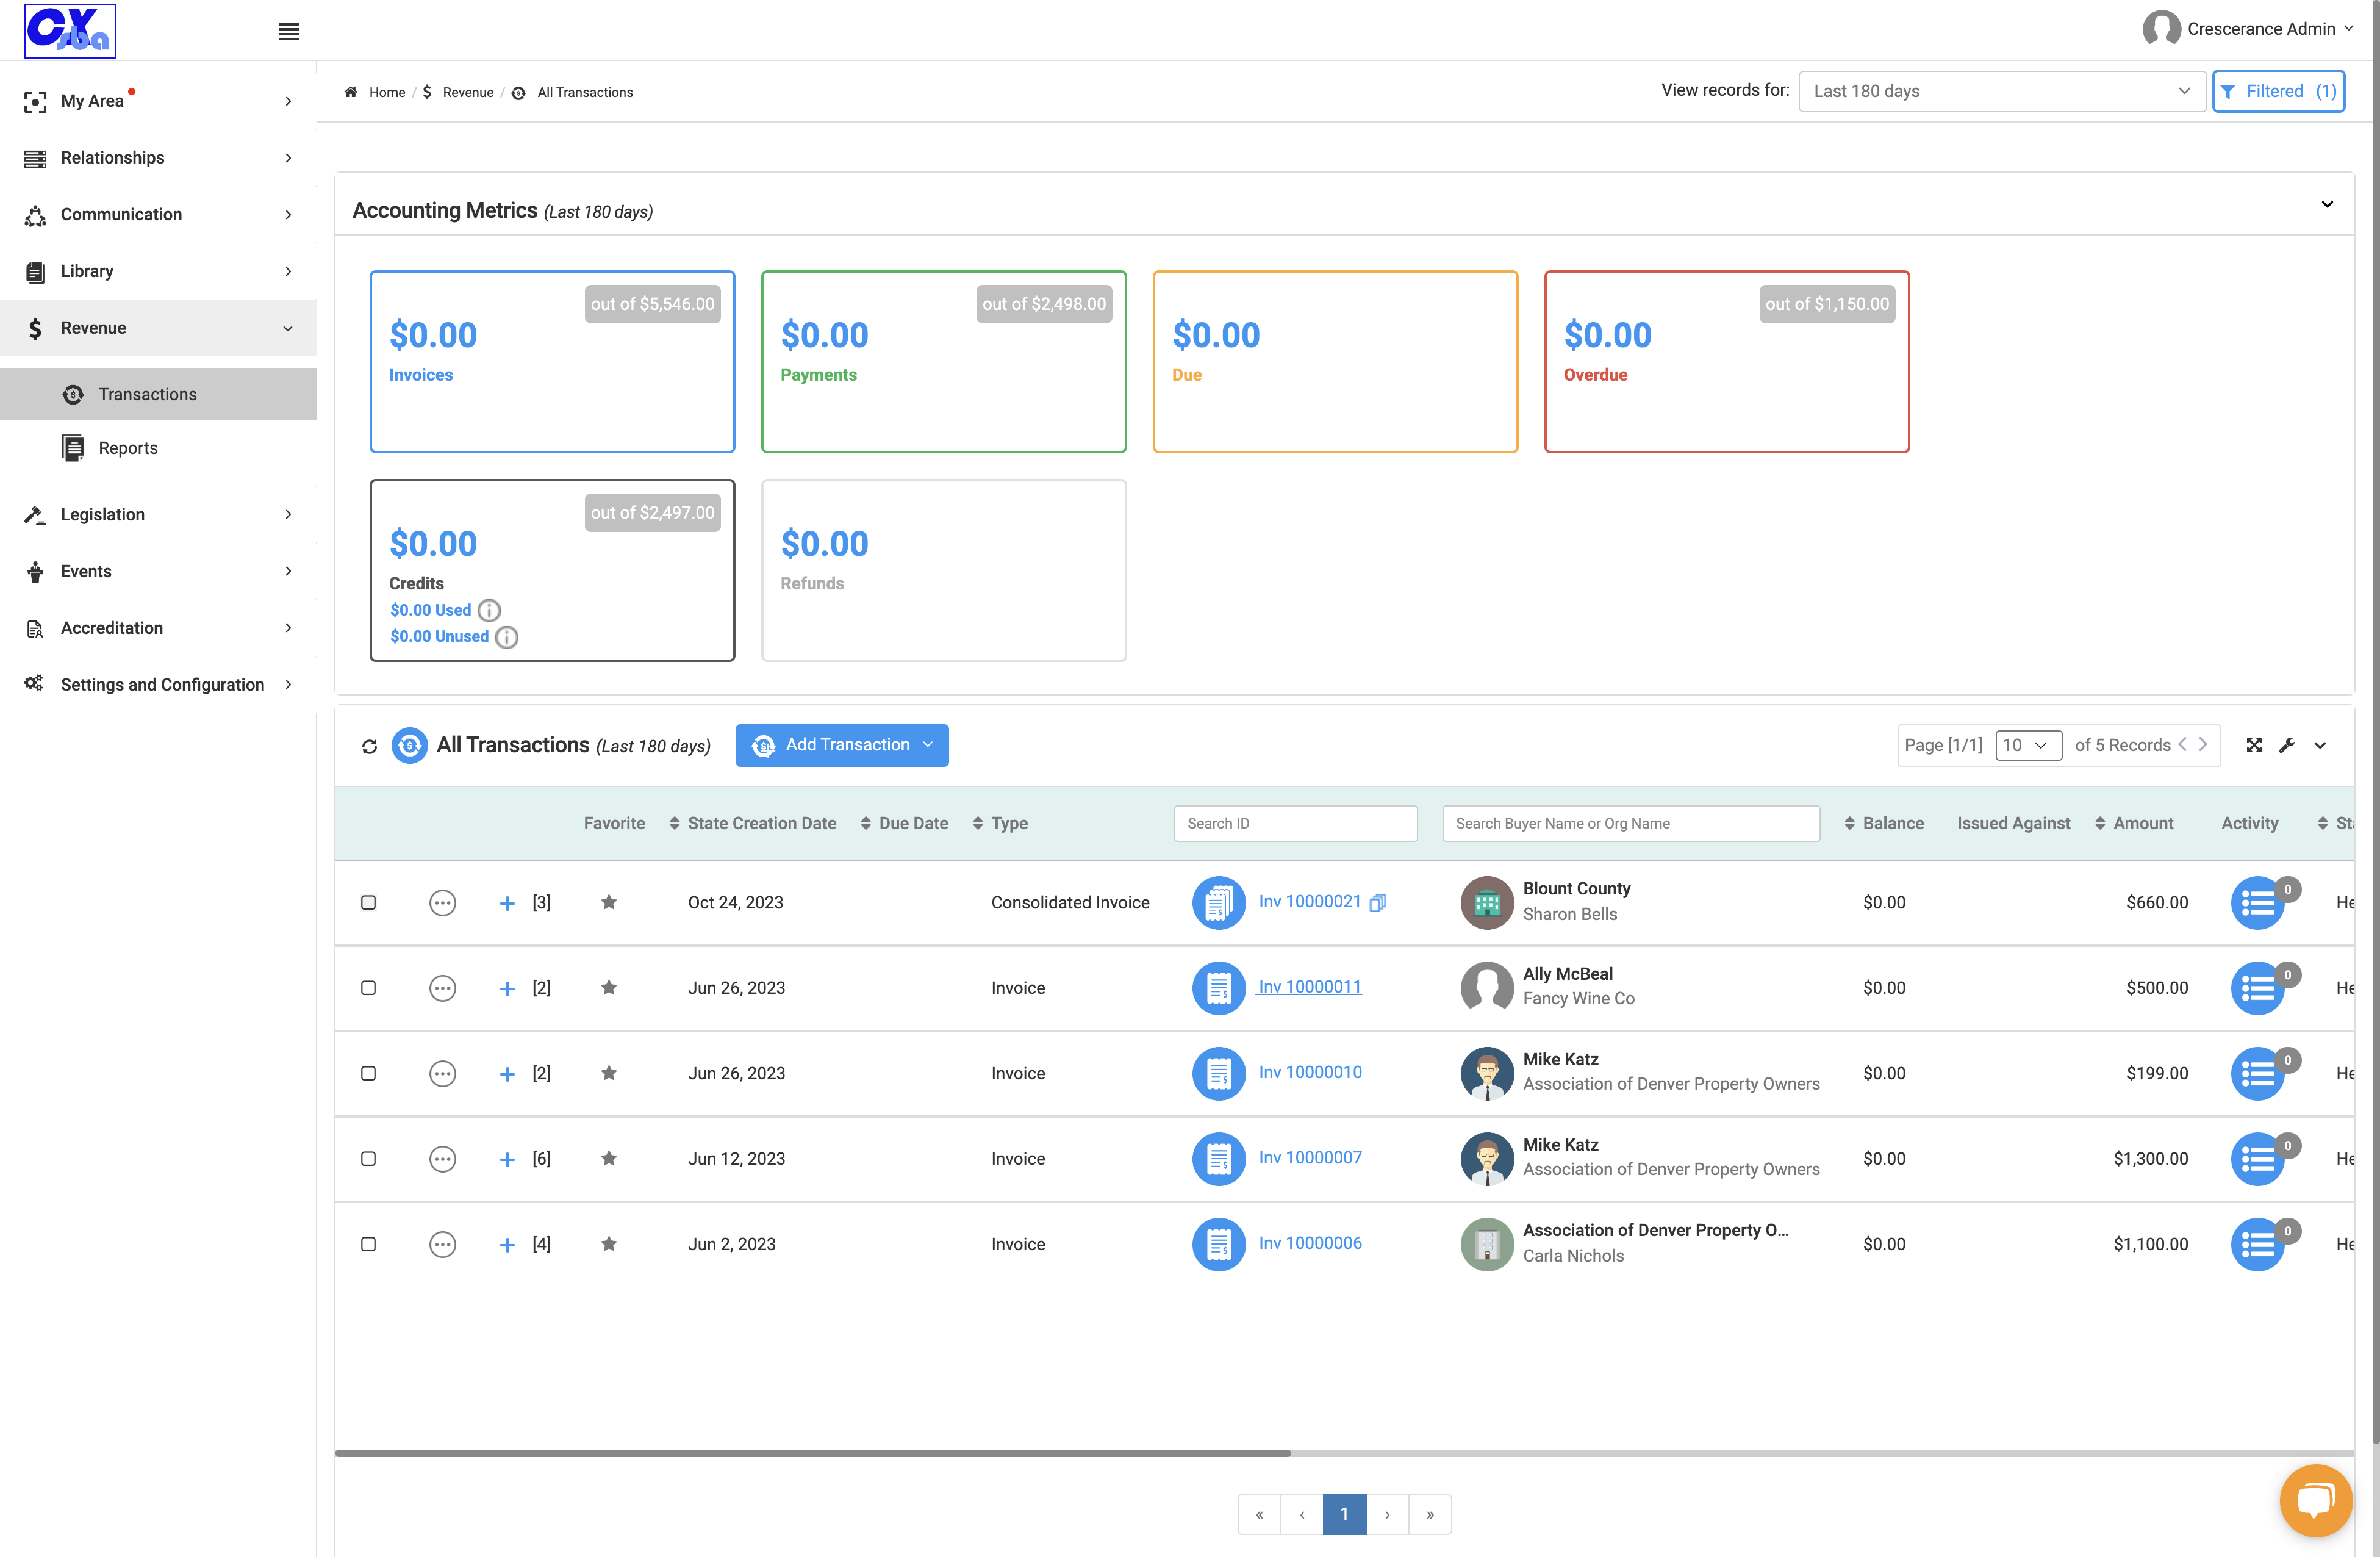The height and width of the screenshot is (1557, 2380).
Task: Toggle the favorite star for Inv 10000006
Action: (x=608, y=1244)
